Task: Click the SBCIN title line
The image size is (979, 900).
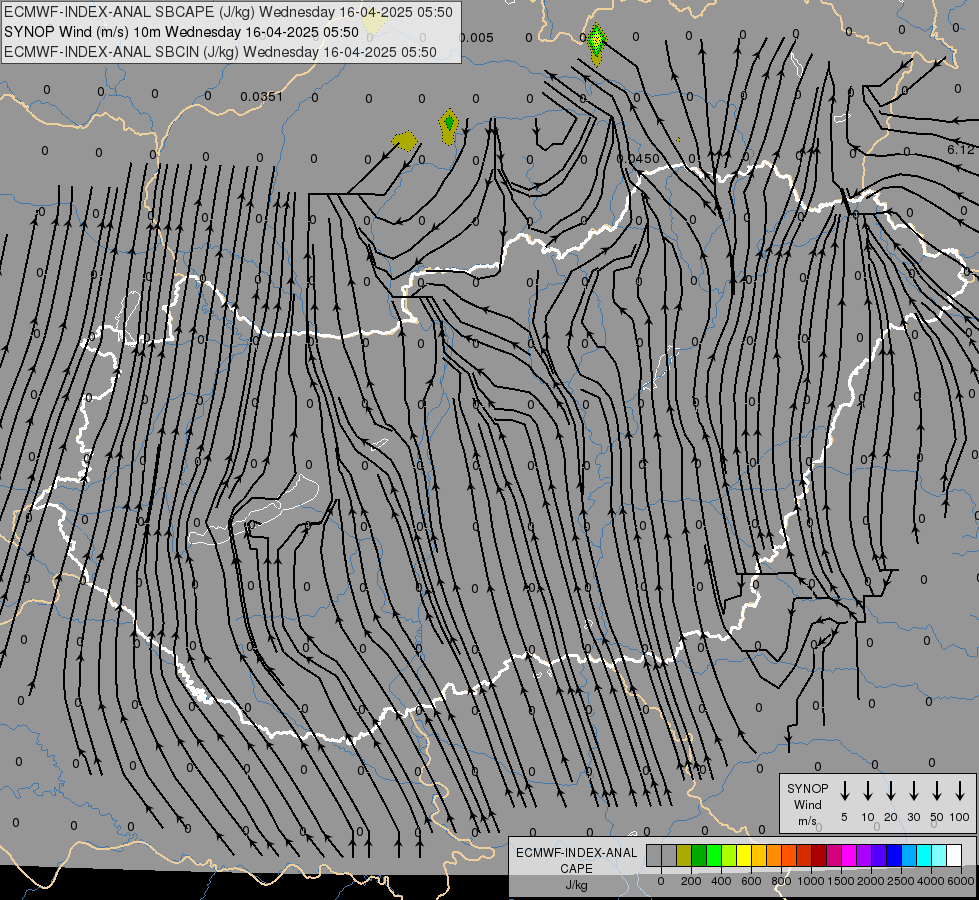Action: (x=220, y=52)
